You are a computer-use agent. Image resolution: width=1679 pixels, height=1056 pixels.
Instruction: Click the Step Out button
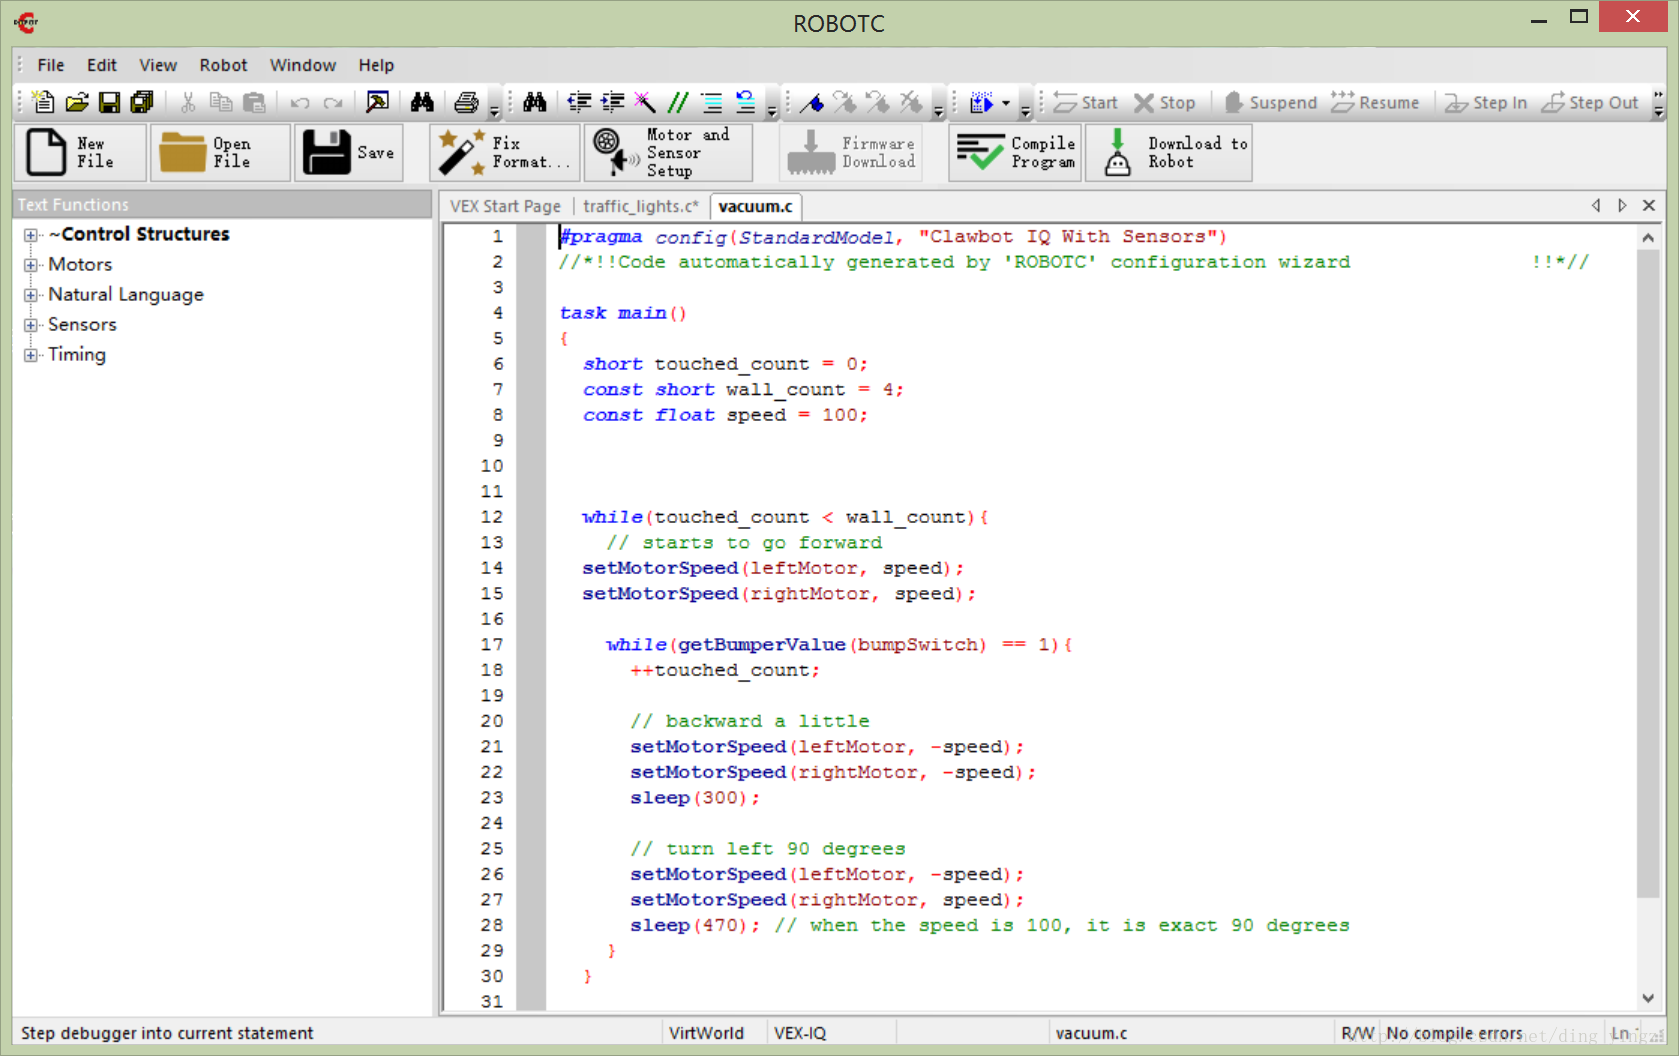[x=1590, y=102]
